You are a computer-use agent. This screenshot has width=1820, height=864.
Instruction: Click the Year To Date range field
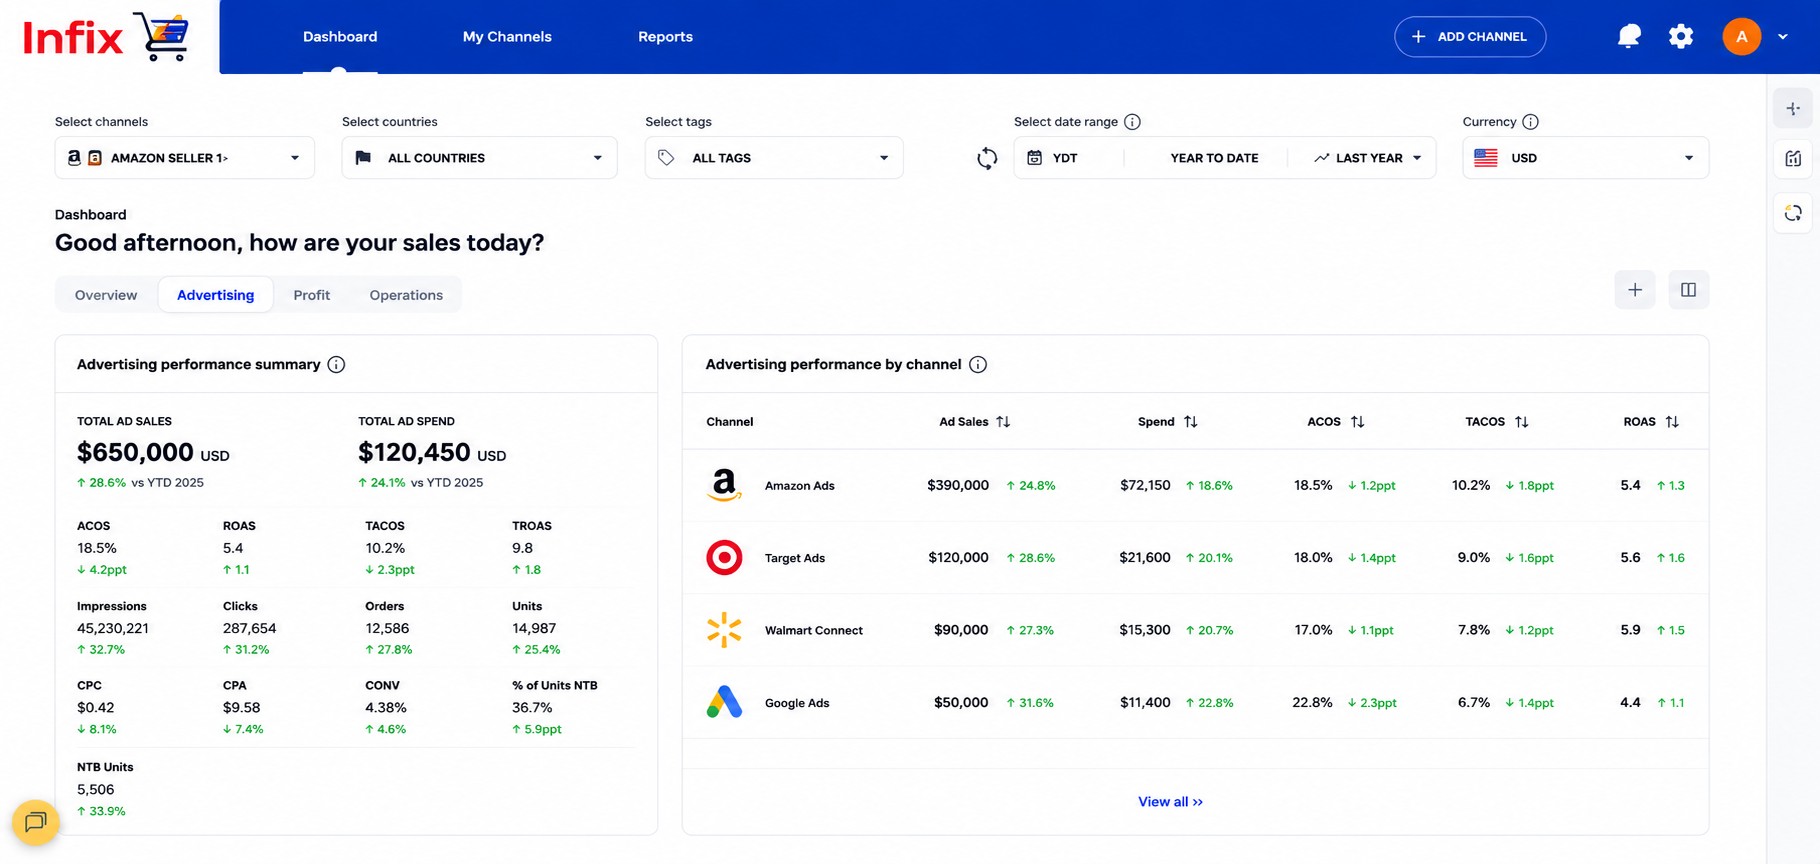click(1214, 158)
